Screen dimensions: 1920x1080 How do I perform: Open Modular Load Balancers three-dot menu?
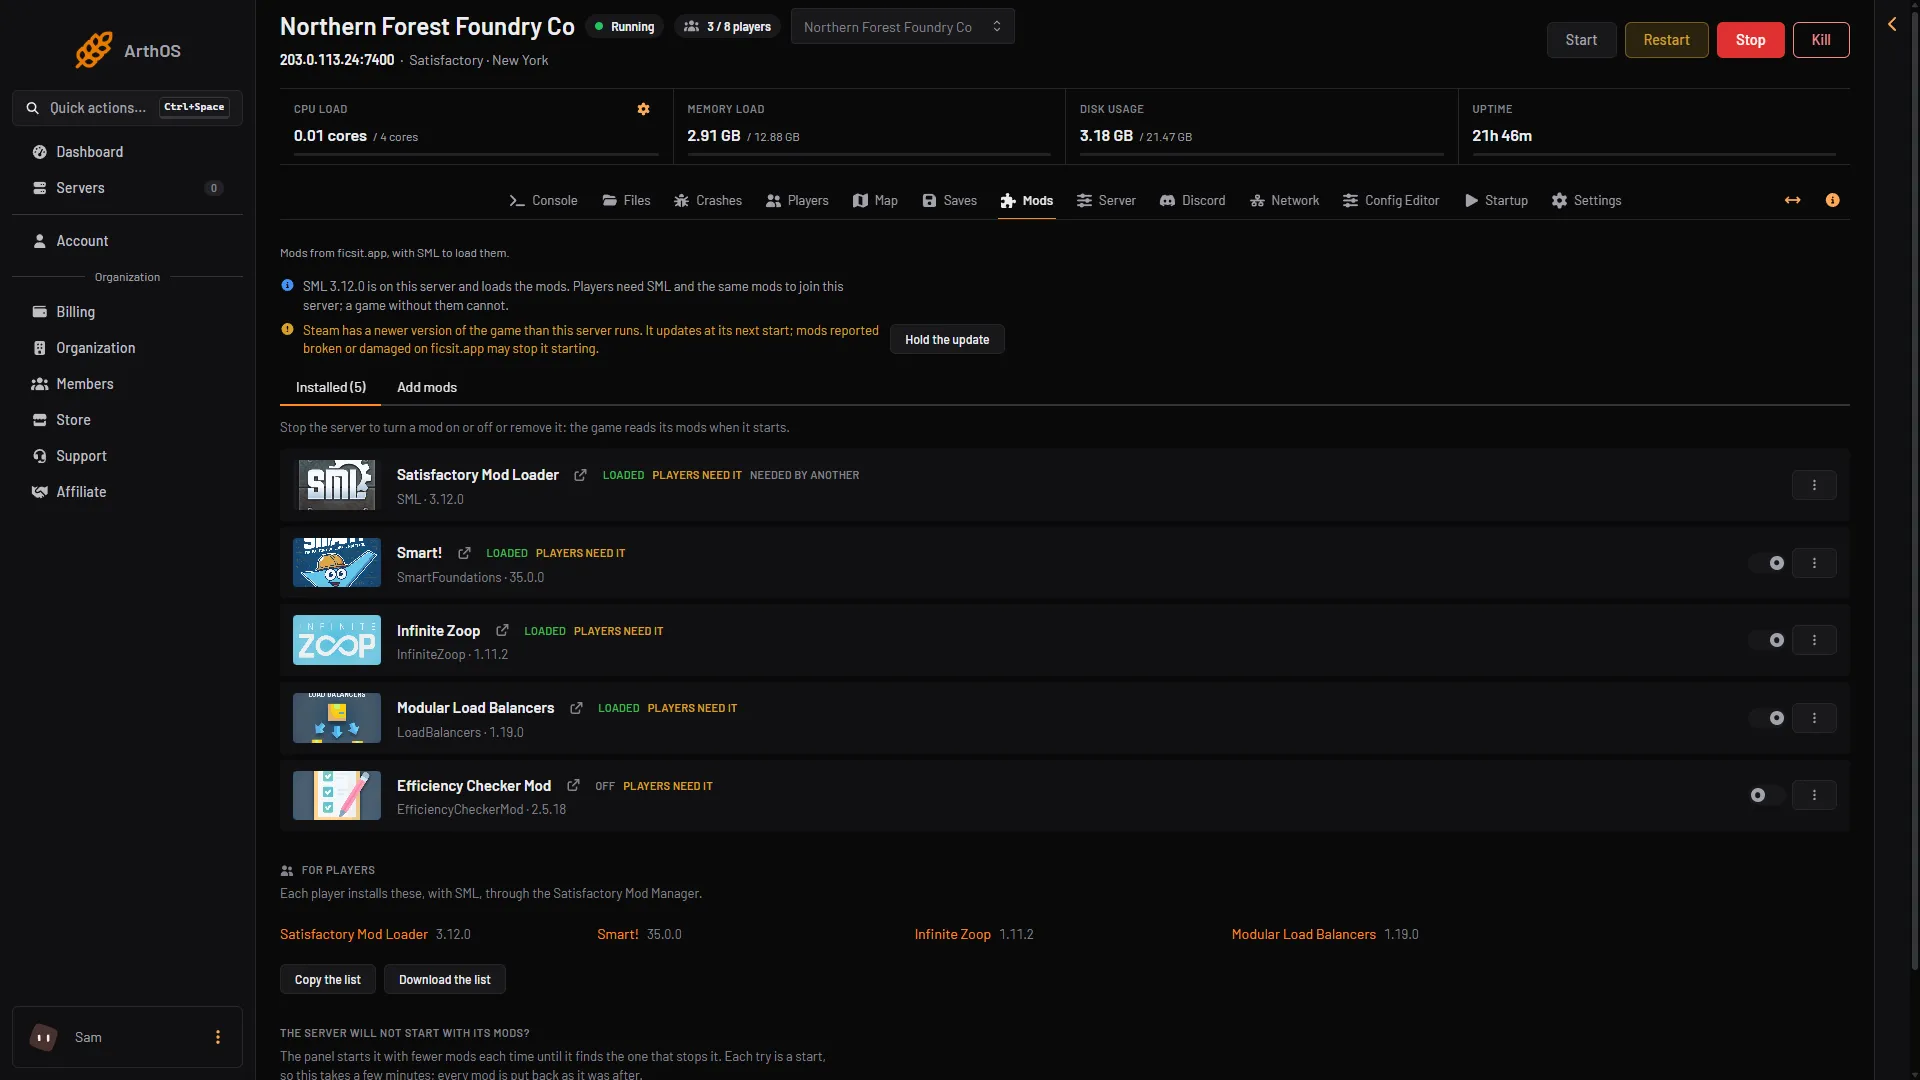(1814, 718)
